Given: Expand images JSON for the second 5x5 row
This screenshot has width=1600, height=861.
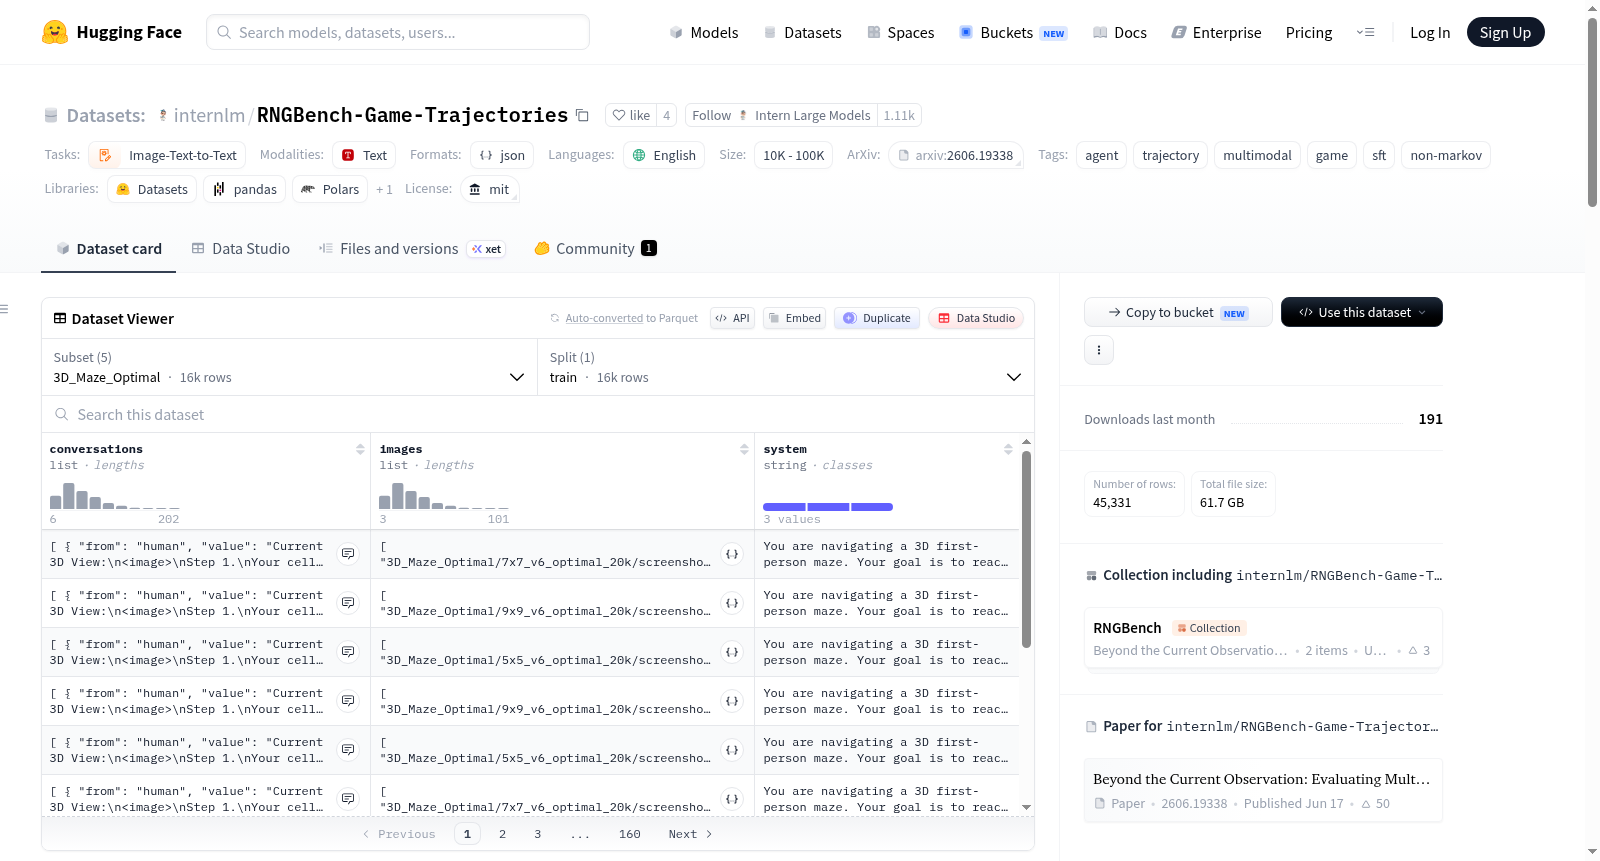Looking at the screenshot, I should (732, 750).
